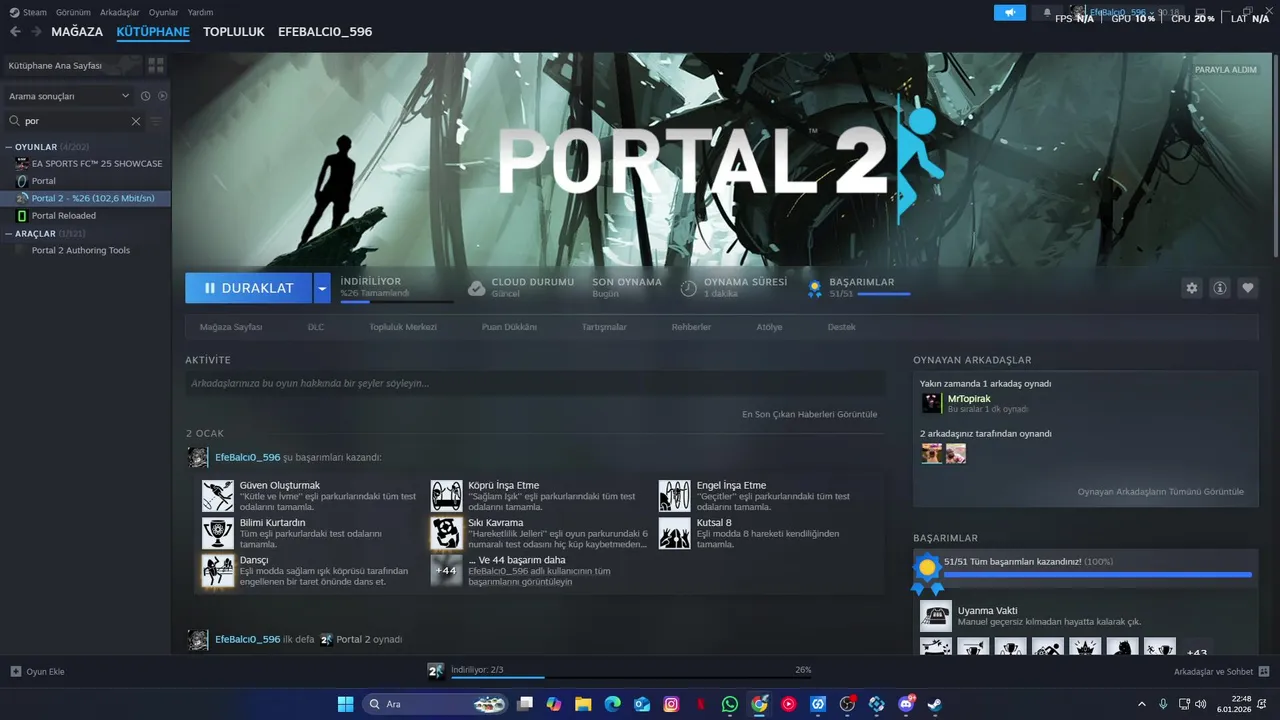Go to MAĞAZA tab

click(77, 32)
